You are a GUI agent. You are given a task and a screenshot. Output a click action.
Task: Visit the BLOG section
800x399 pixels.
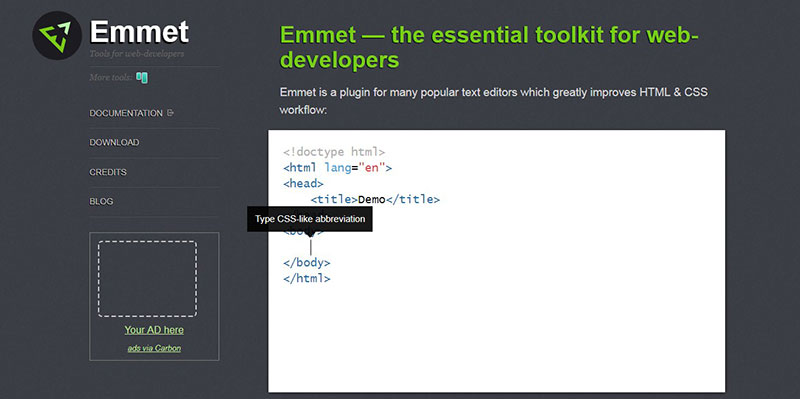[102, 202]
